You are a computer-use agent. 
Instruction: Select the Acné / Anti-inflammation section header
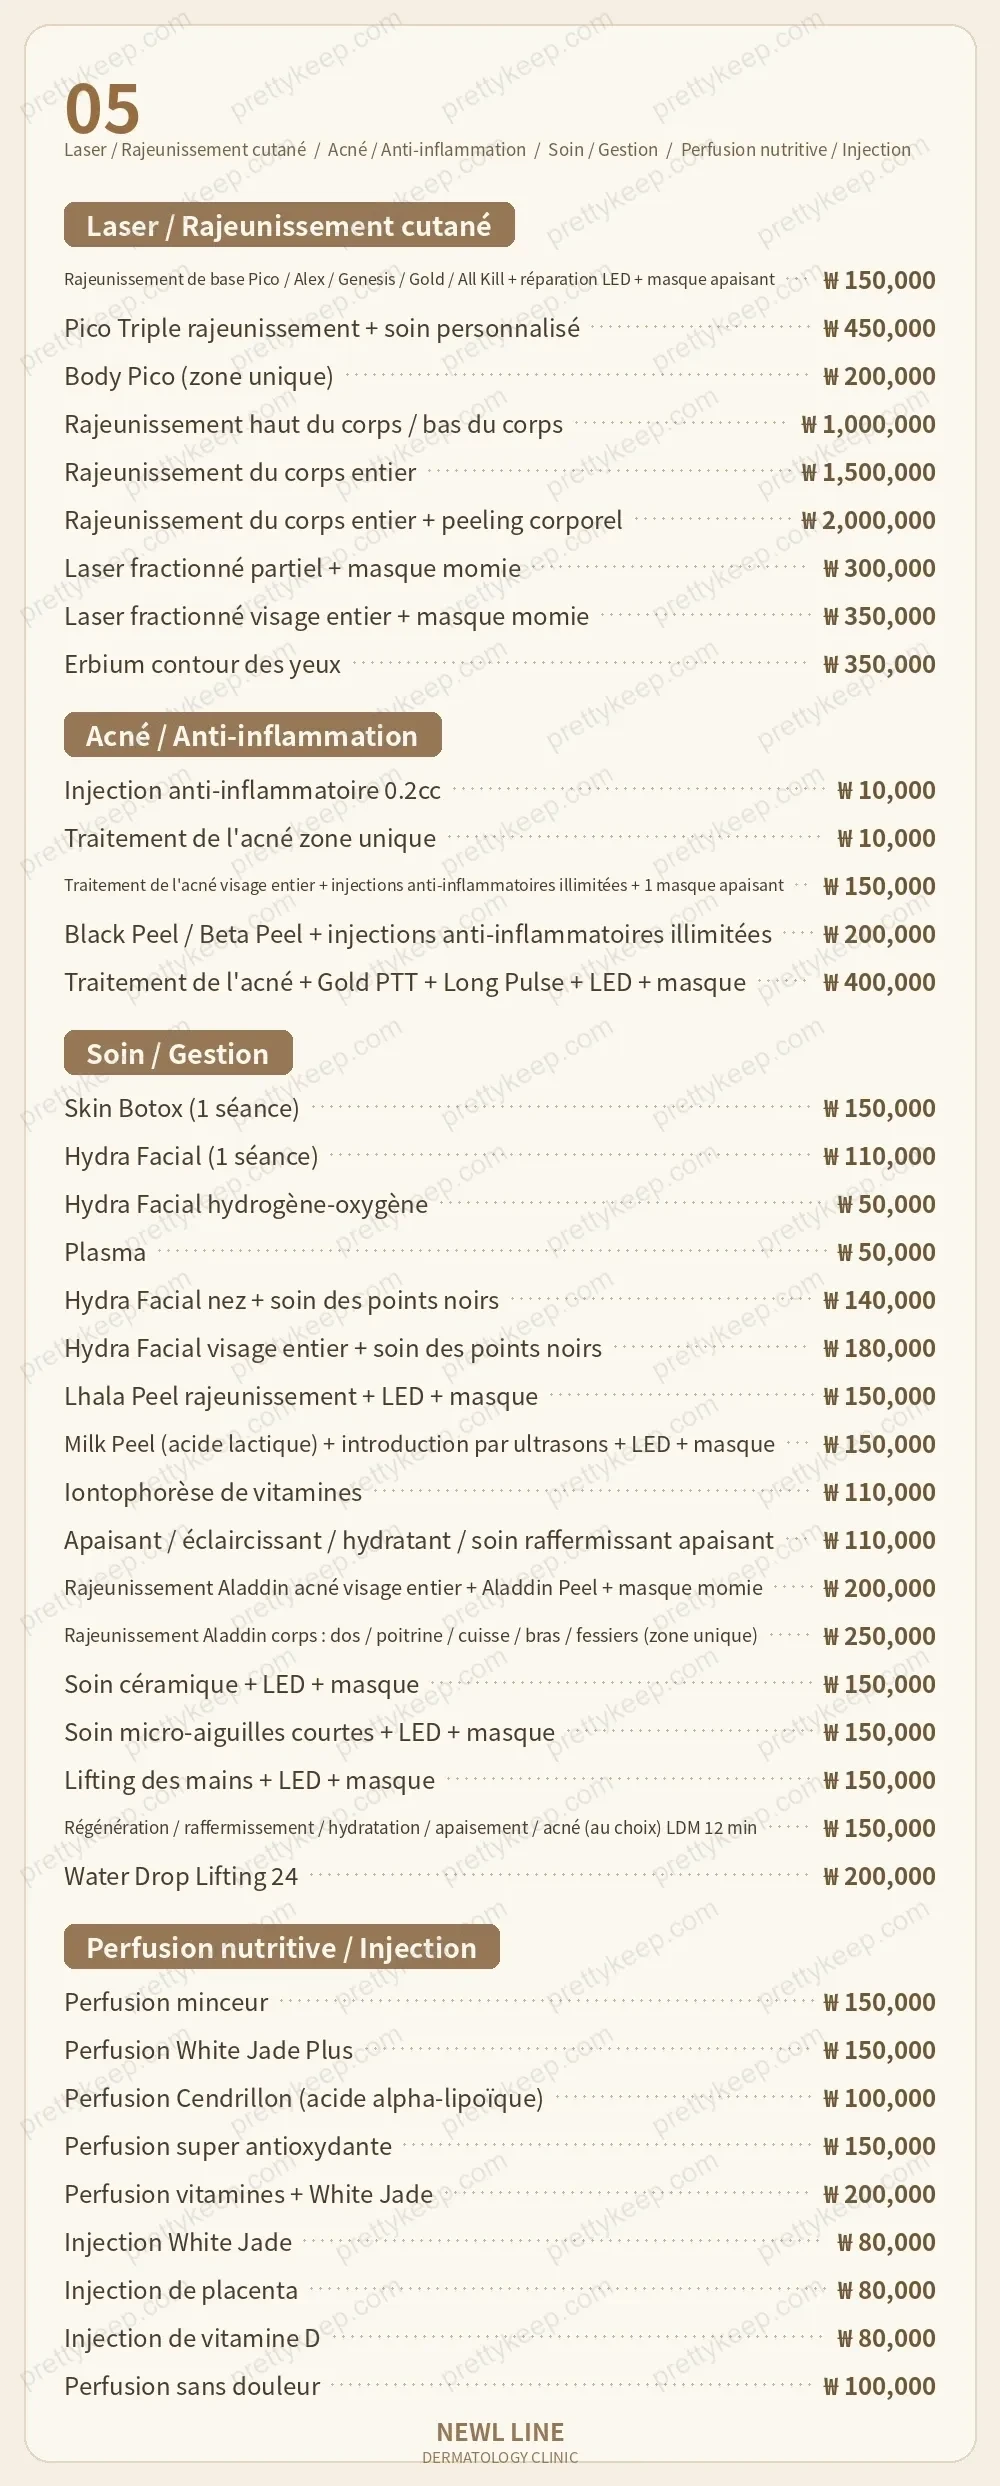(x=252, y=735)
